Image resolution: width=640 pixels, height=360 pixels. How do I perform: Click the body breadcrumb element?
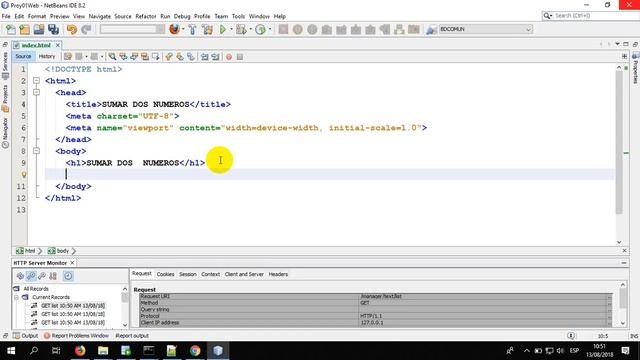coord(58,251)
